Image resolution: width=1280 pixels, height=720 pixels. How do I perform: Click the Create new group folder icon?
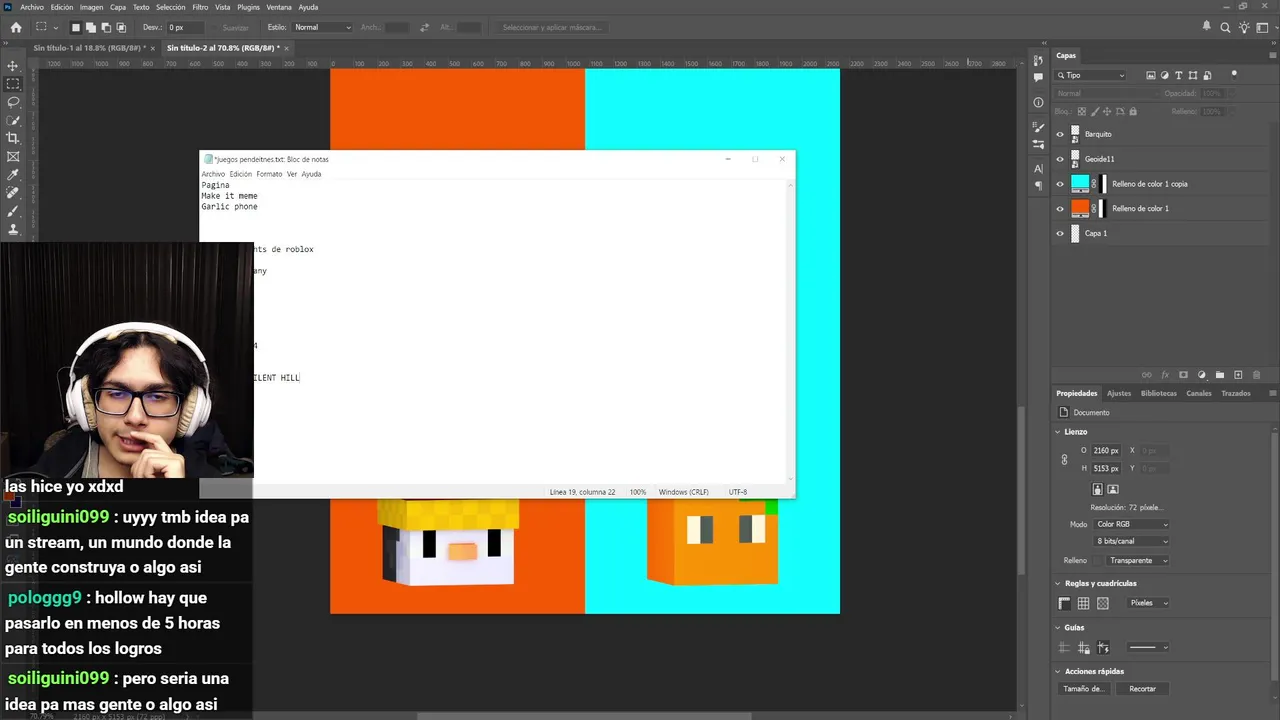tap(1220, 375)
